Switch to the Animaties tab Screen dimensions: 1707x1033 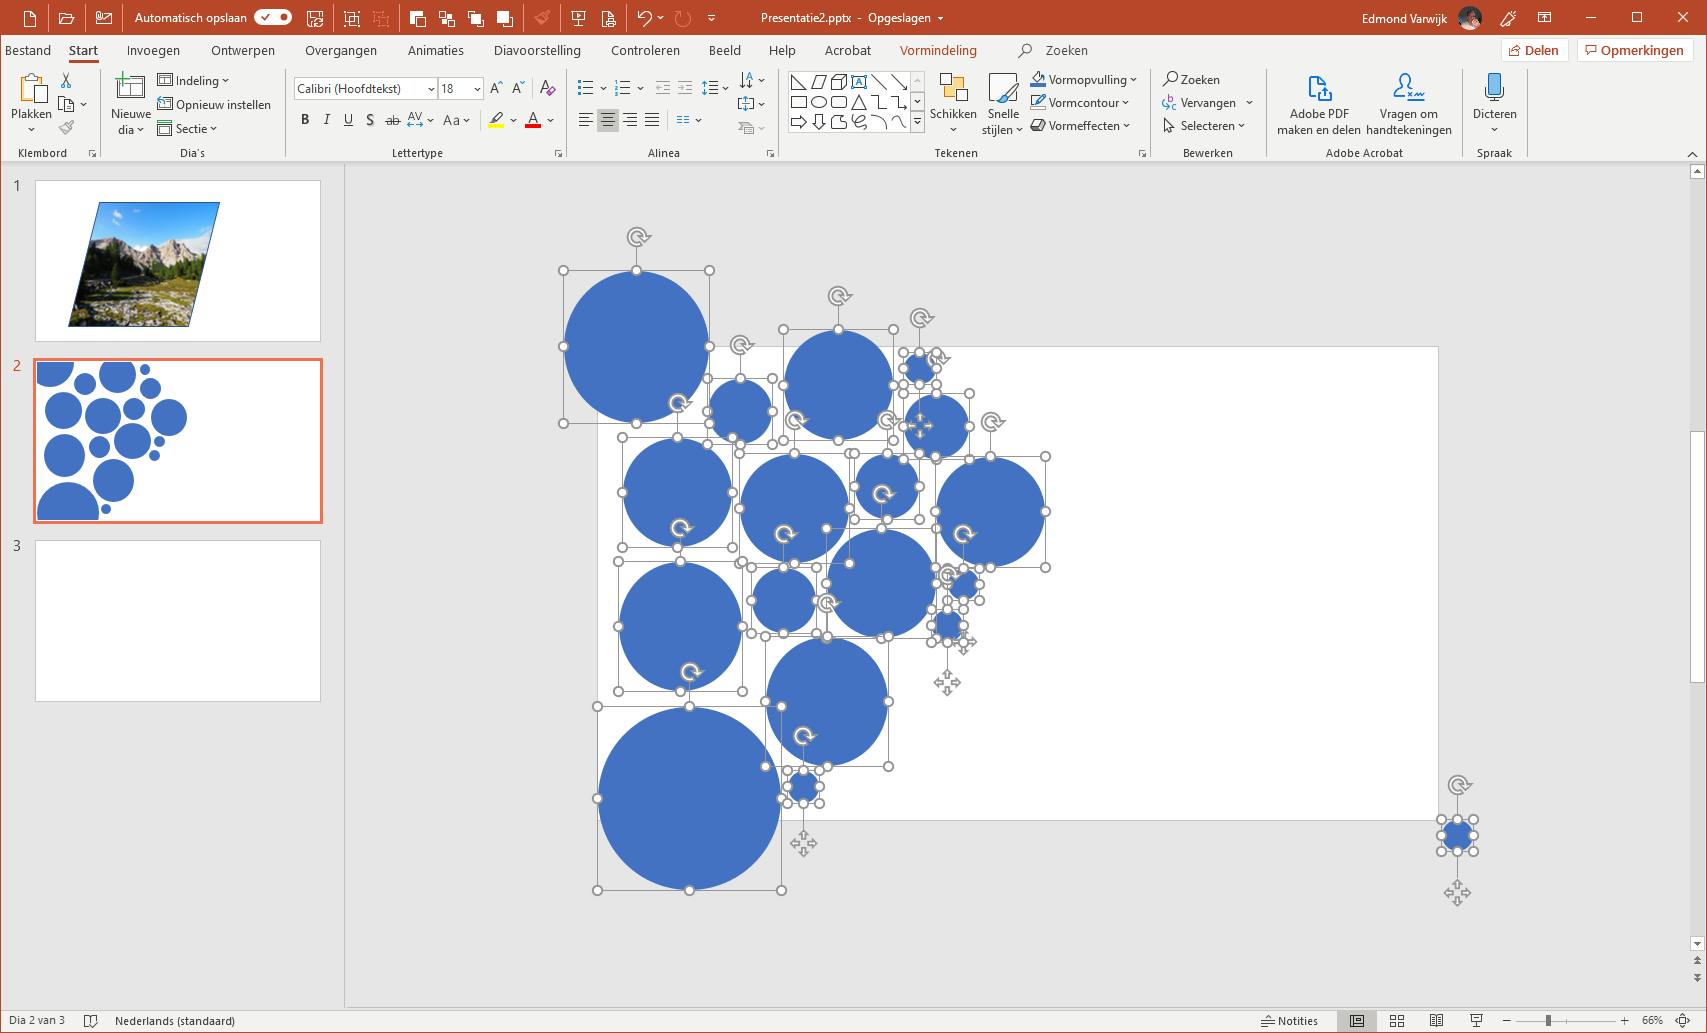pos(435,50)
